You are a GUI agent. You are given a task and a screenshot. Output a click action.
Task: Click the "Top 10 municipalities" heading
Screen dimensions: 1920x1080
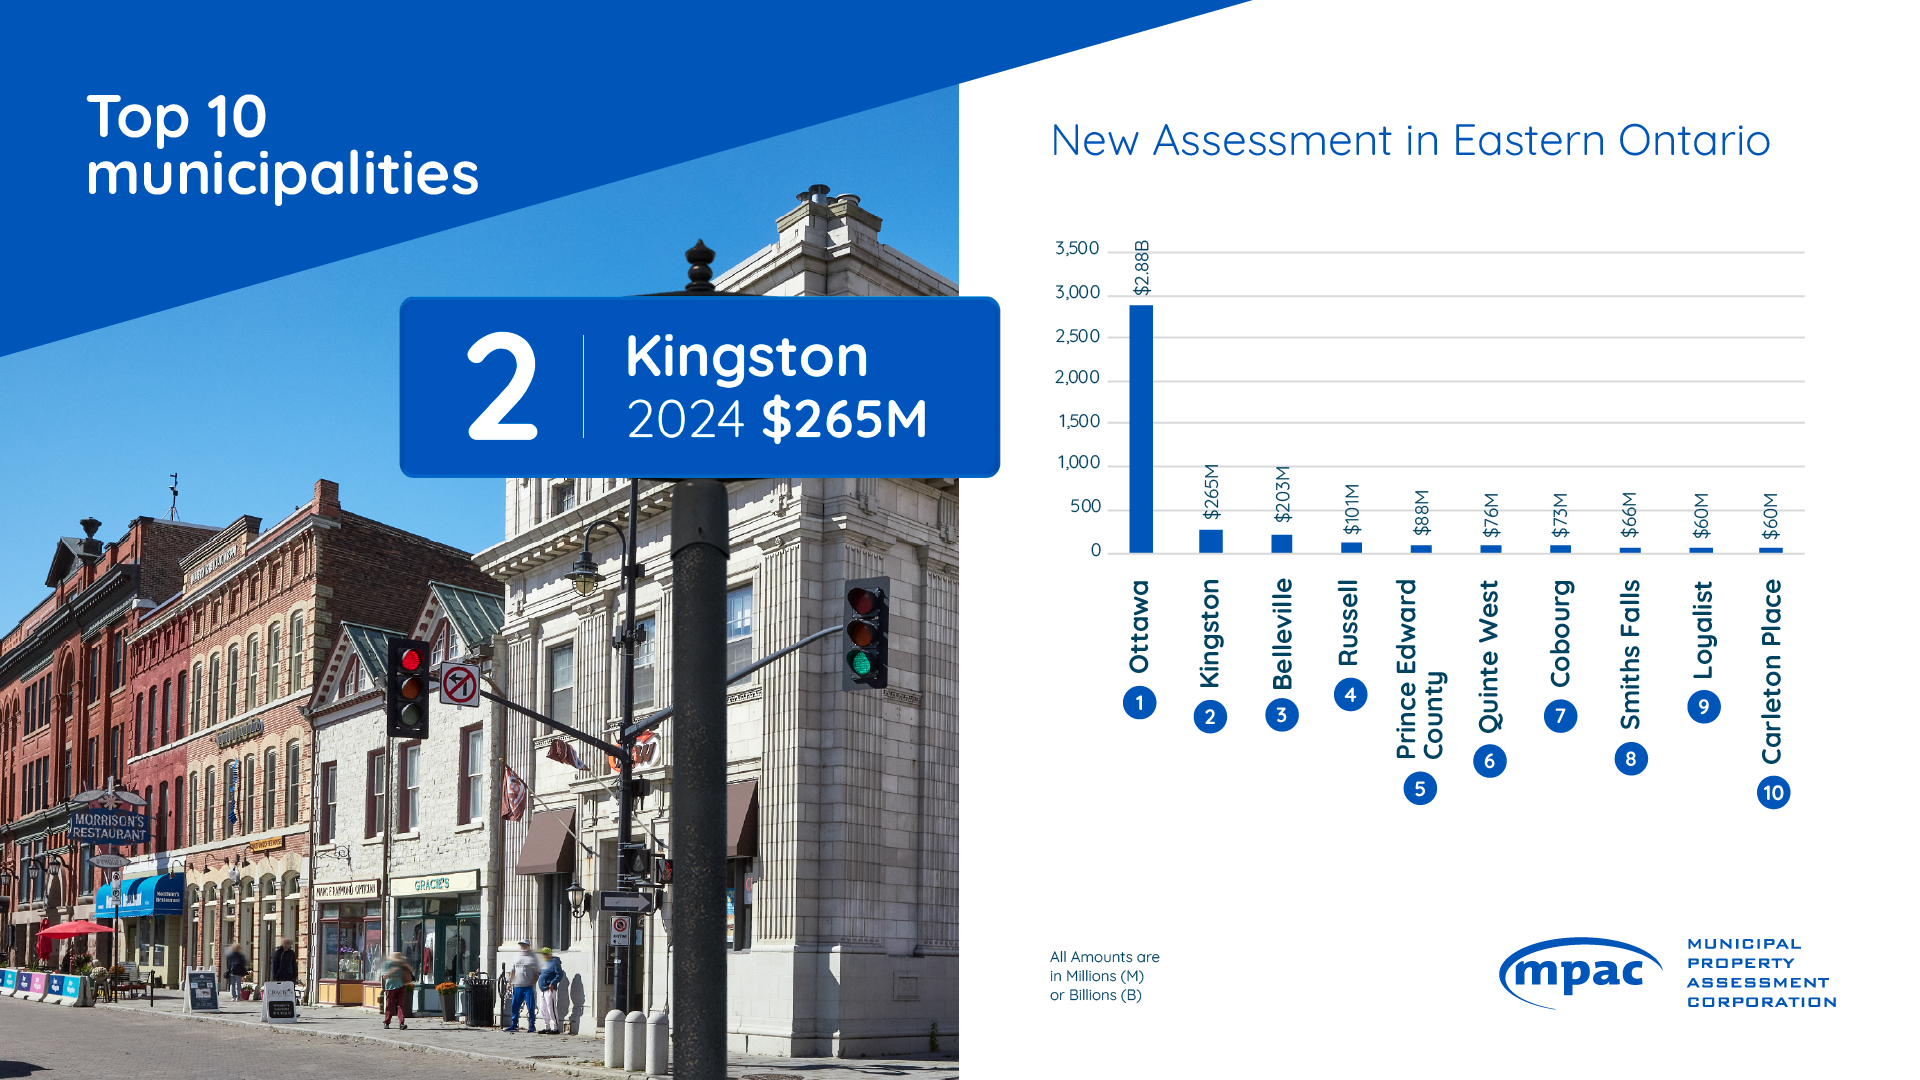click(283, 146)
